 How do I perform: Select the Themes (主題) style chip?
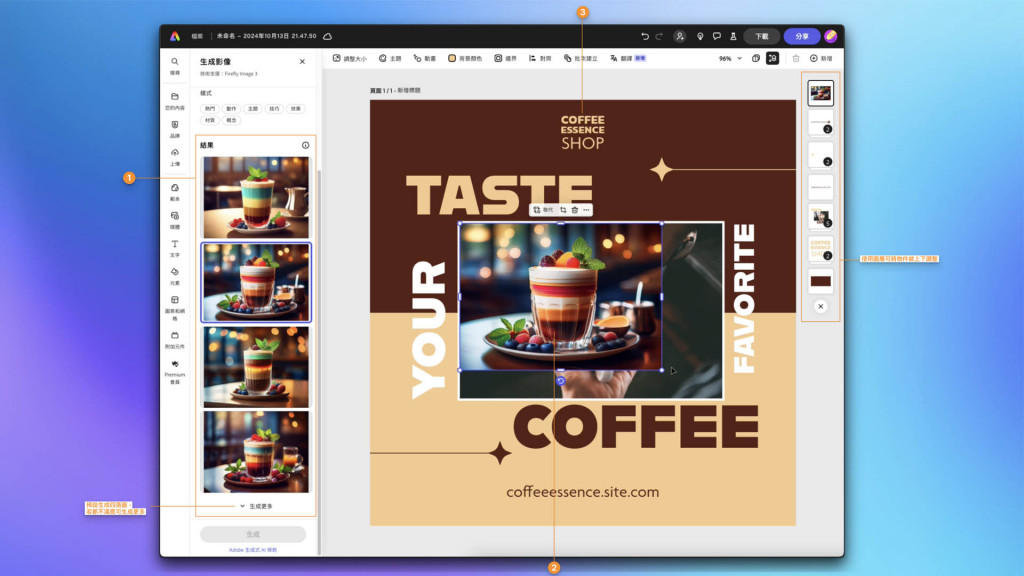click(253, 108)
